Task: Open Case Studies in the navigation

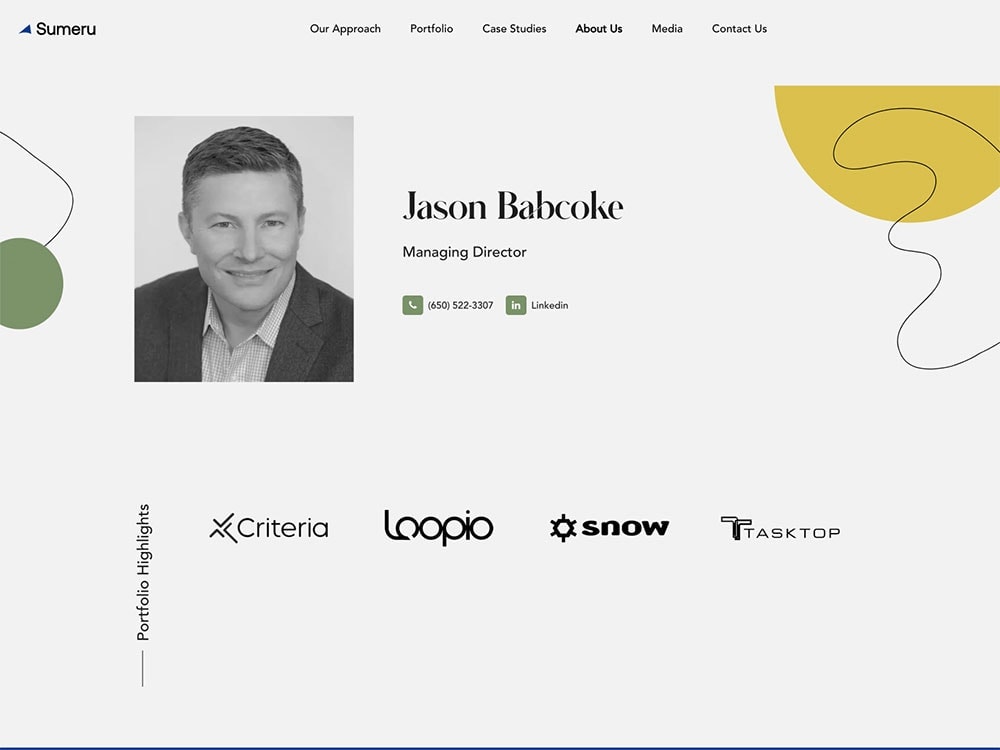Action: coord(514,29)
